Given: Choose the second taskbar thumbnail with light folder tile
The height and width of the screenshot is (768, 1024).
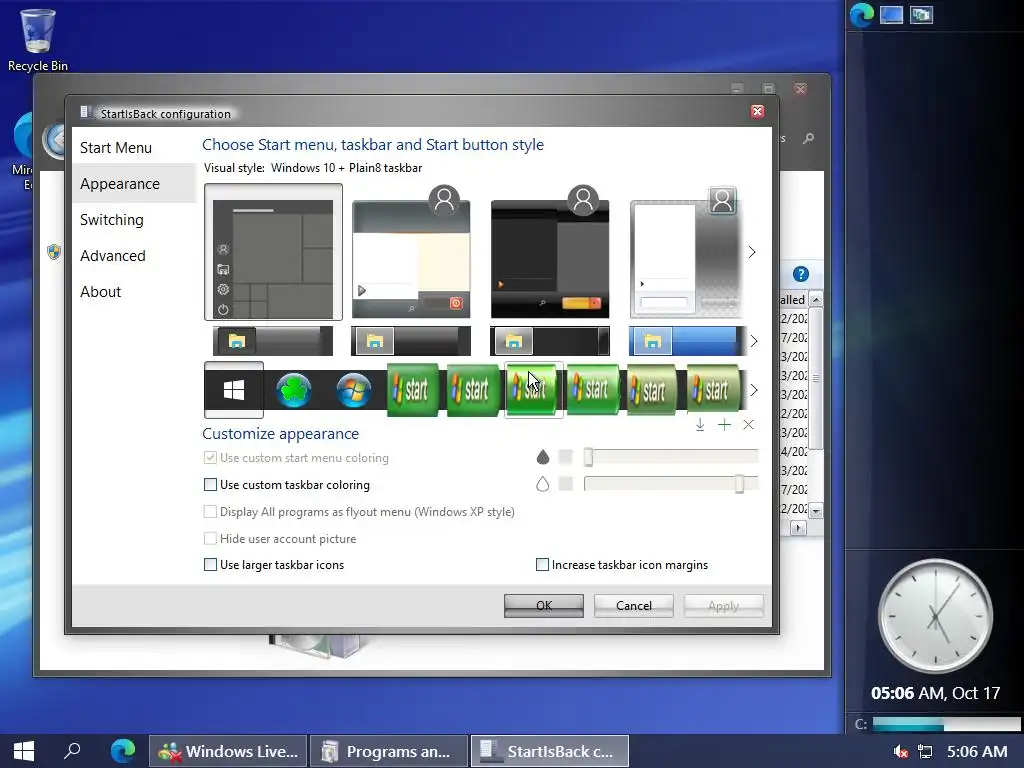Looking at the screenshot, I should pyautogui.click(x=411, y=341).
